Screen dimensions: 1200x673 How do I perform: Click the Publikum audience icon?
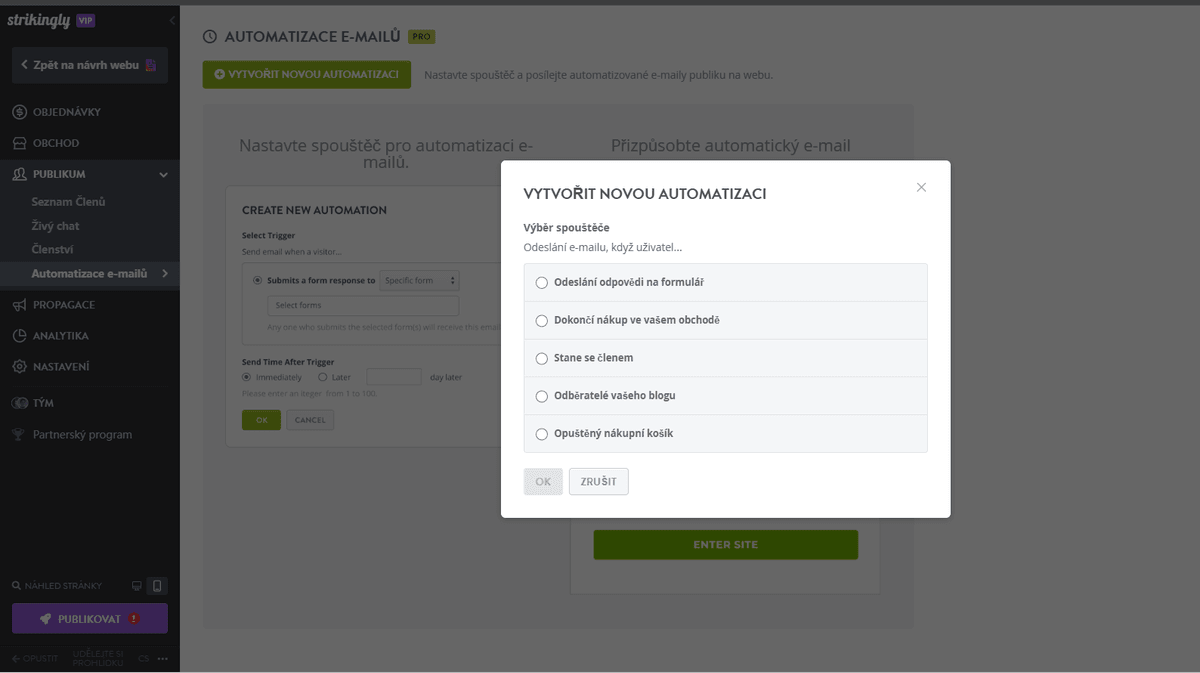click(x=18, y=173)
